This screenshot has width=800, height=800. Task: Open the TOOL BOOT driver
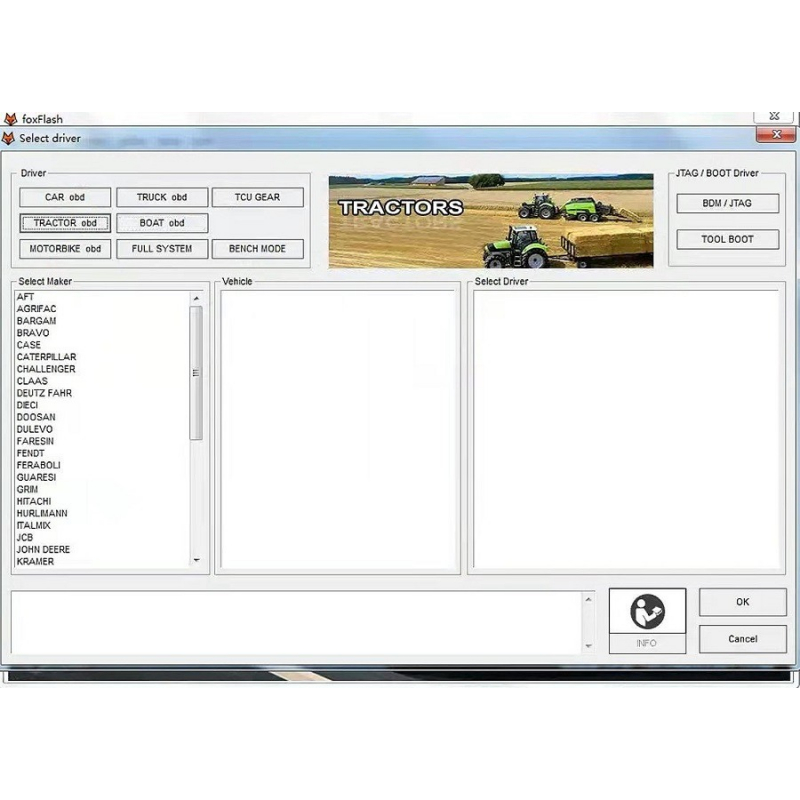tap(728, 239)
